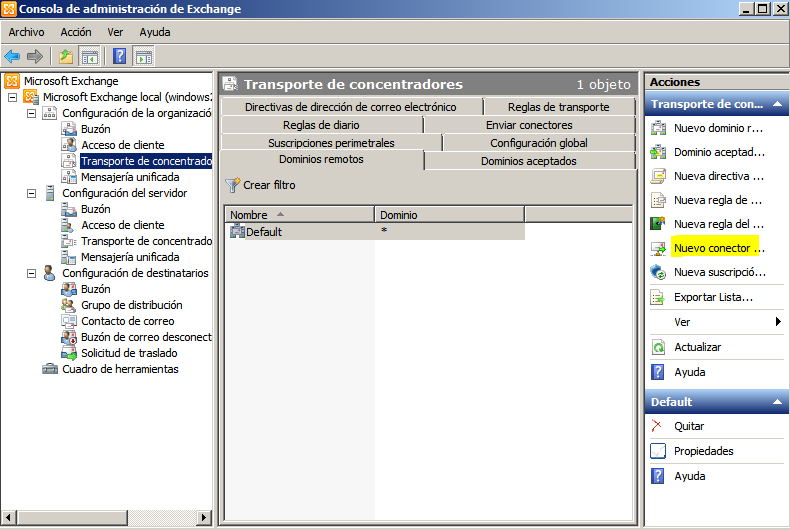Switch to Configuración global tab
Screen dimensions: 790x530
coord(539,143)
